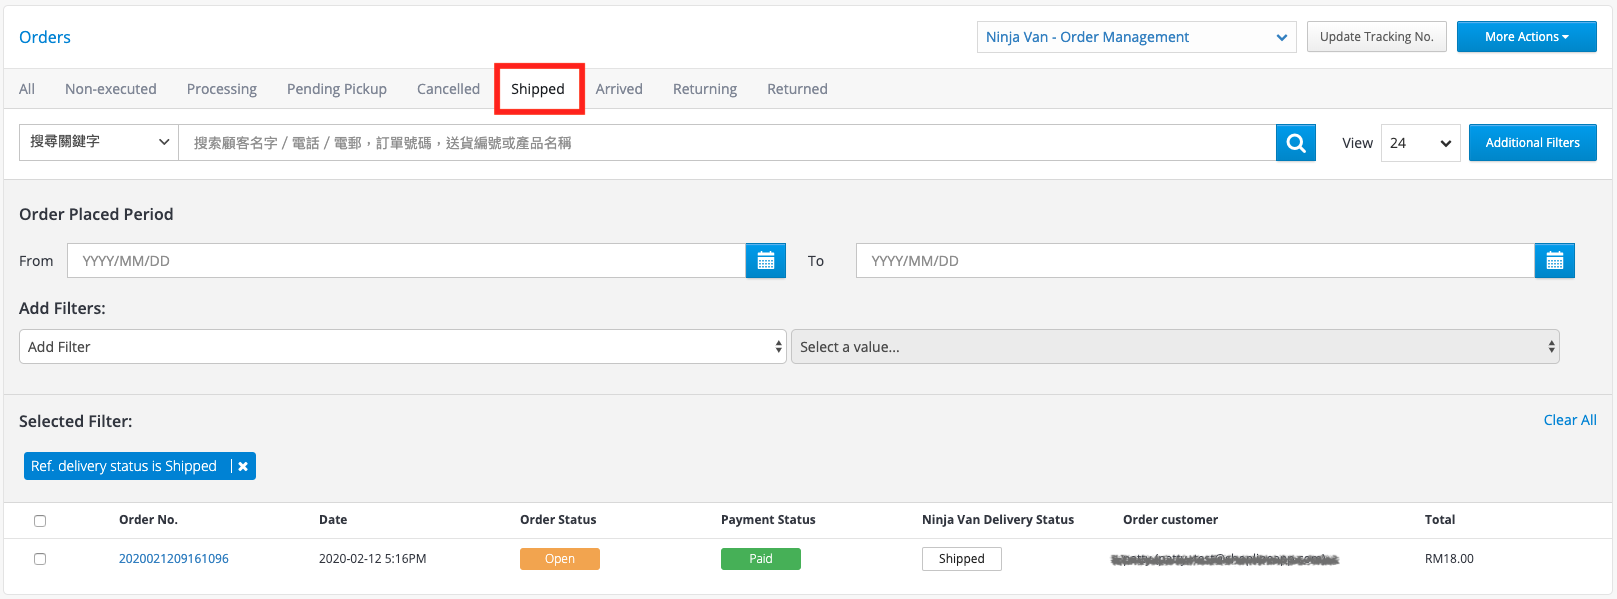The height and width of the screenshot is (599, 1617).
Task: Click the Orders heading link
Action: click(45, 37)
